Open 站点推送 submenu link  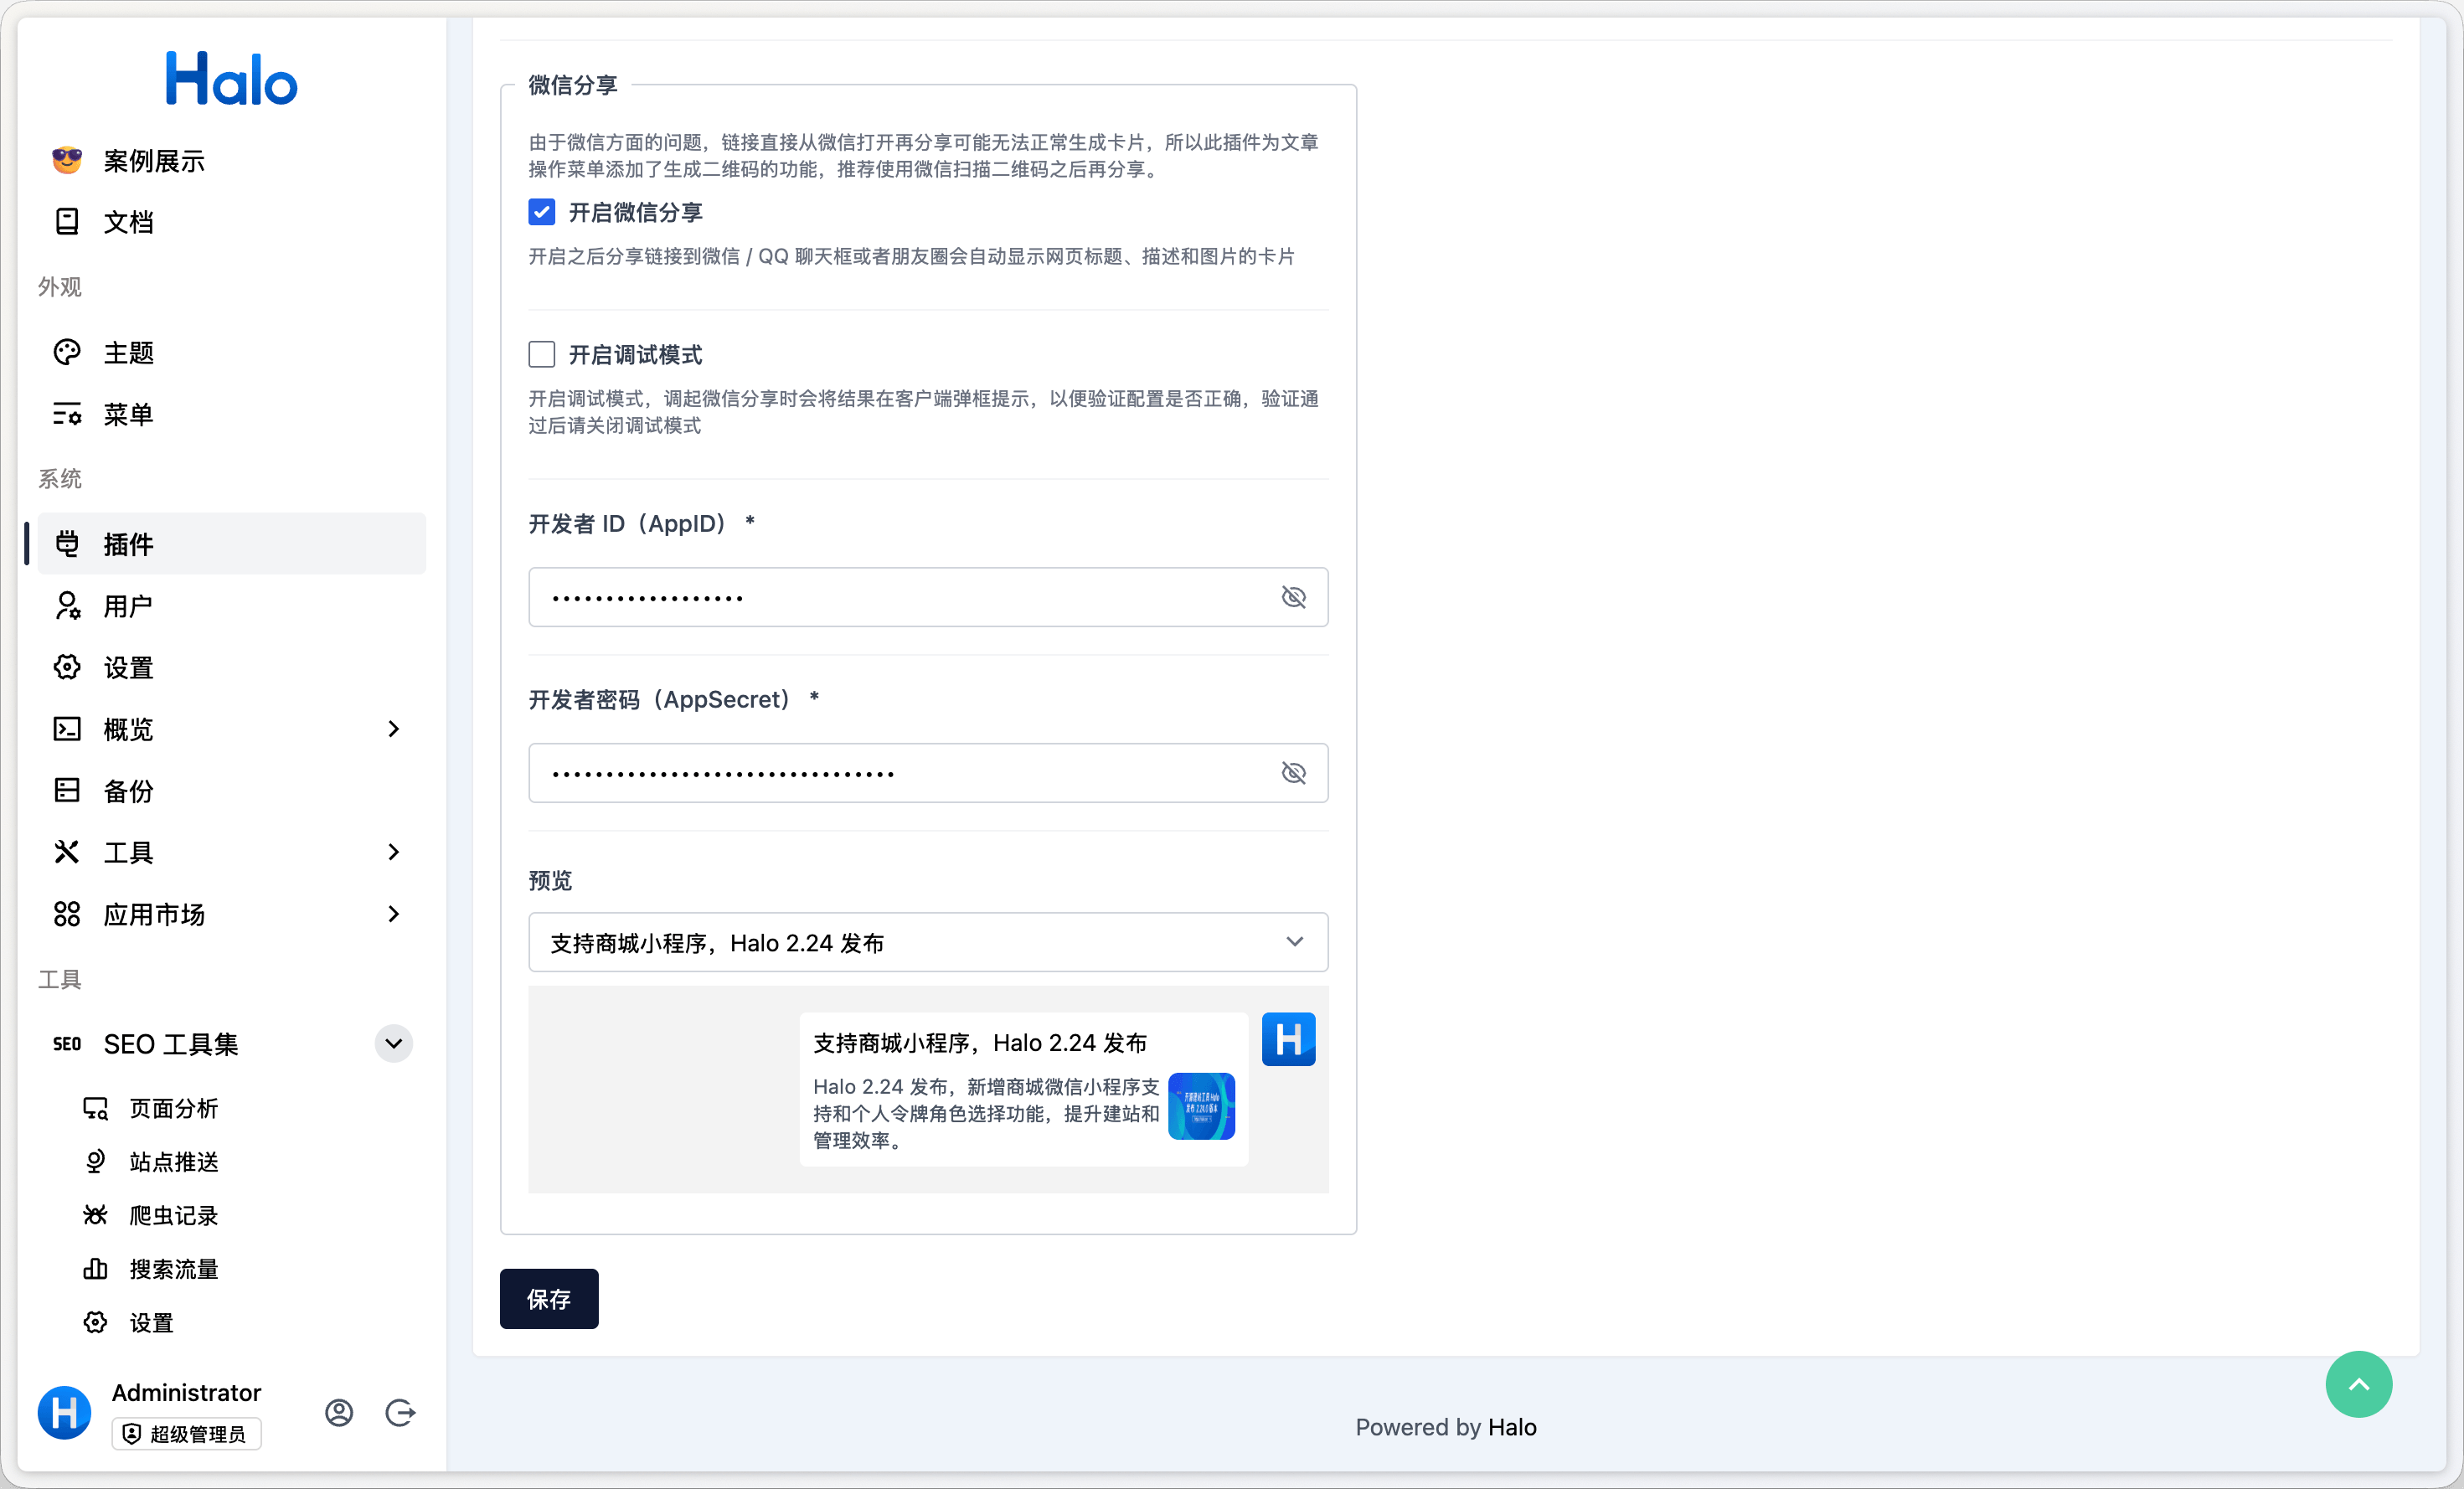[231, 1161]
